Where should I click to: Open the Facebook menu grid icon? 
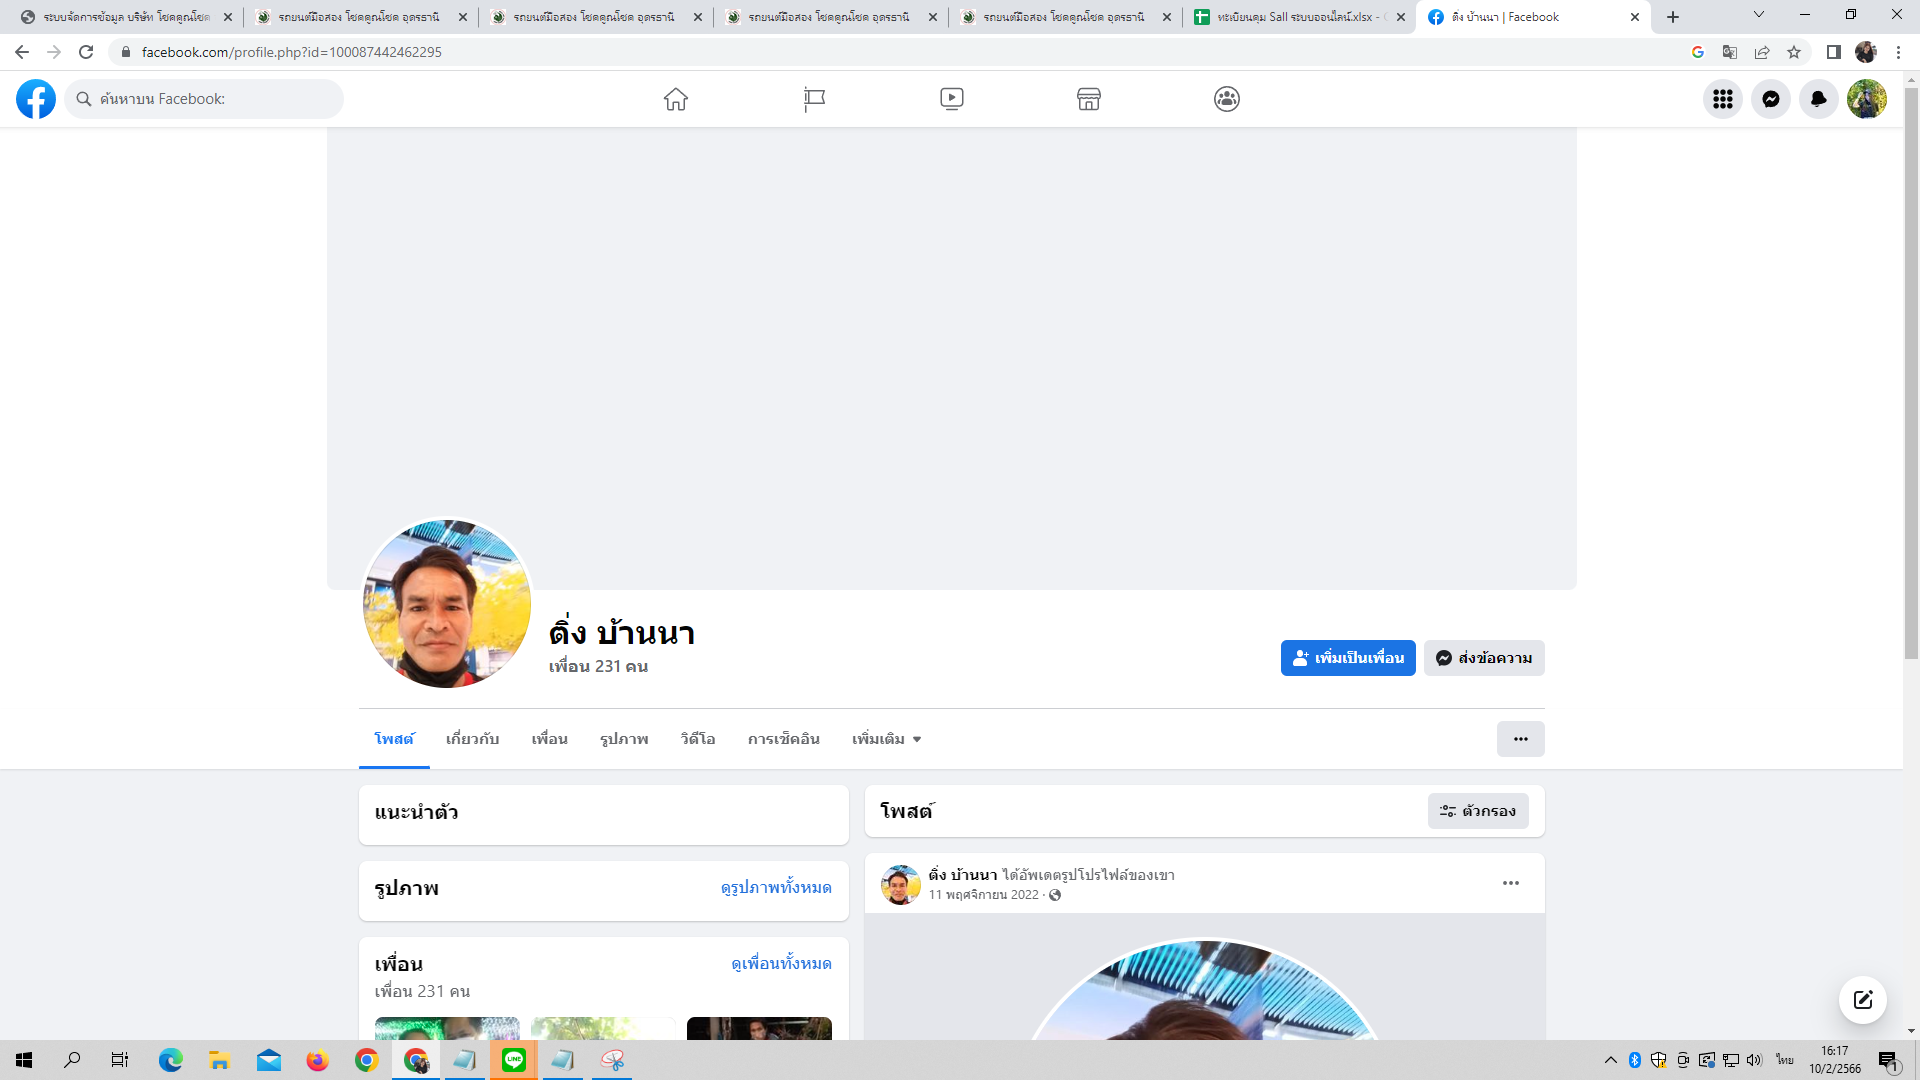tap(1723, 99)
